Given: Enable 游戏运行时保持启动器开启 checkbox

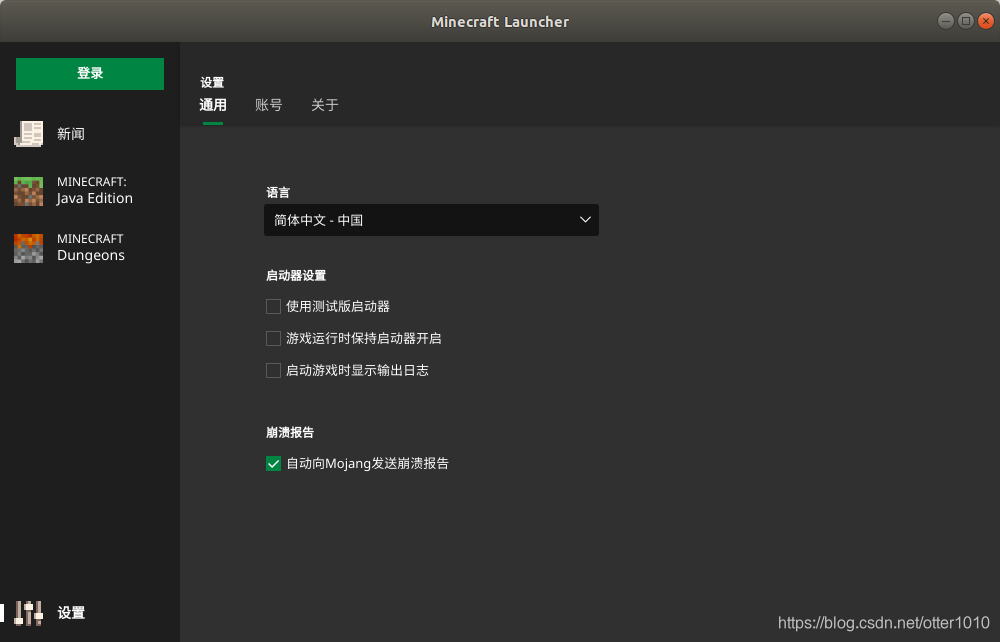Looking at the screenshot, I should 273,339.
